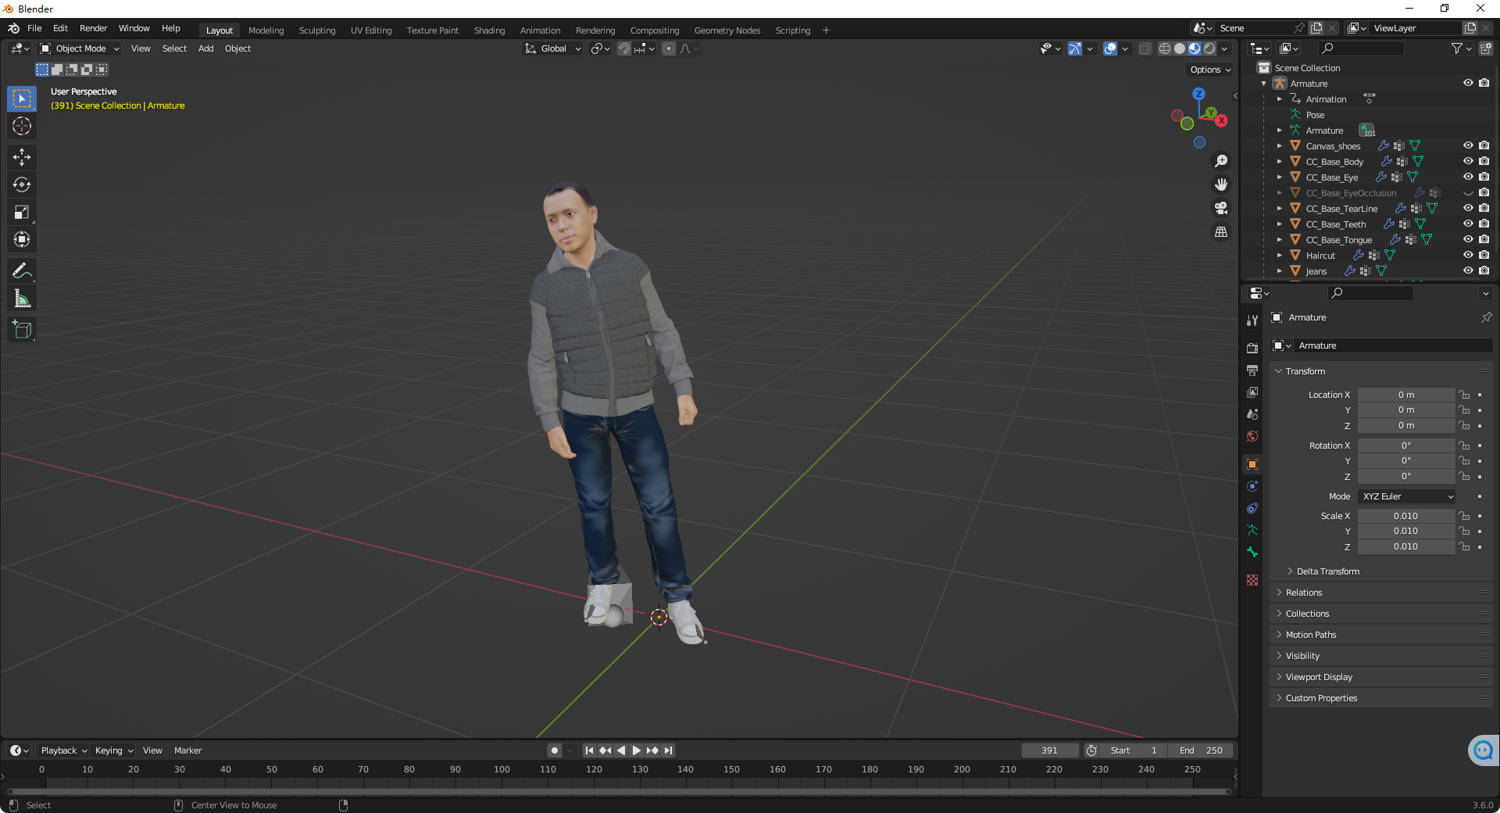Select the Measure tool
1500x813 pixels.
pyautogui.click(x=22, y=299)
